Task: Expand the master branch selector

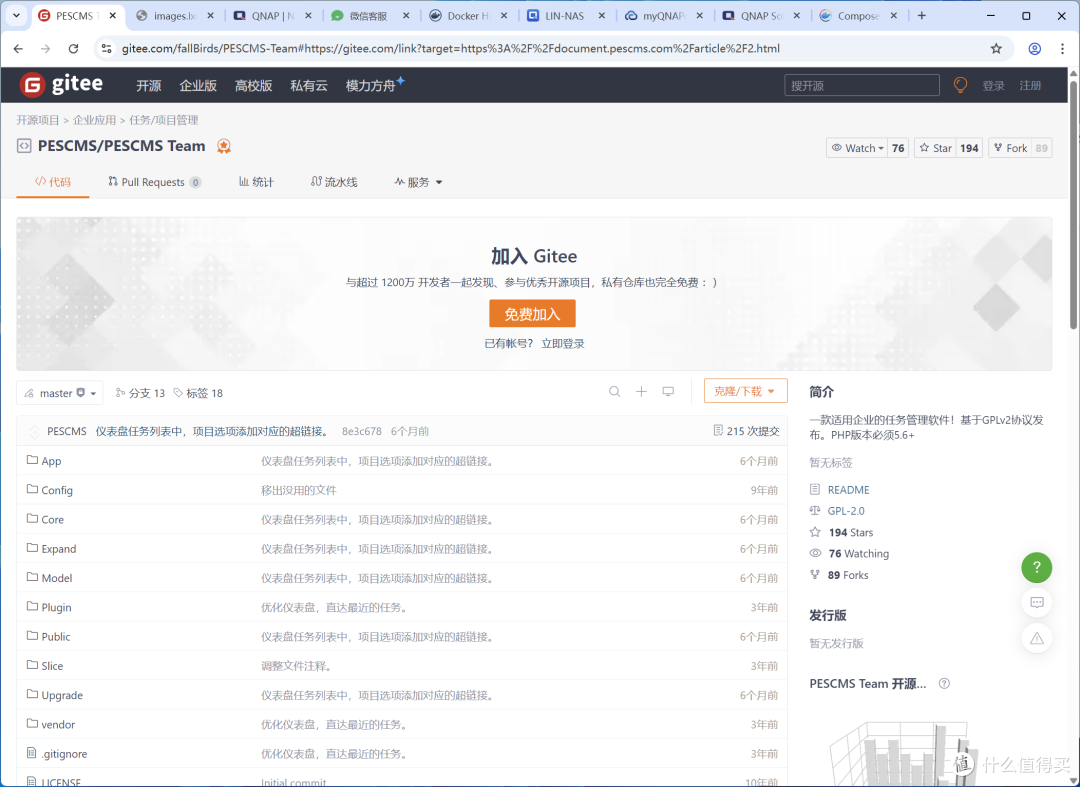Action: 60,393
